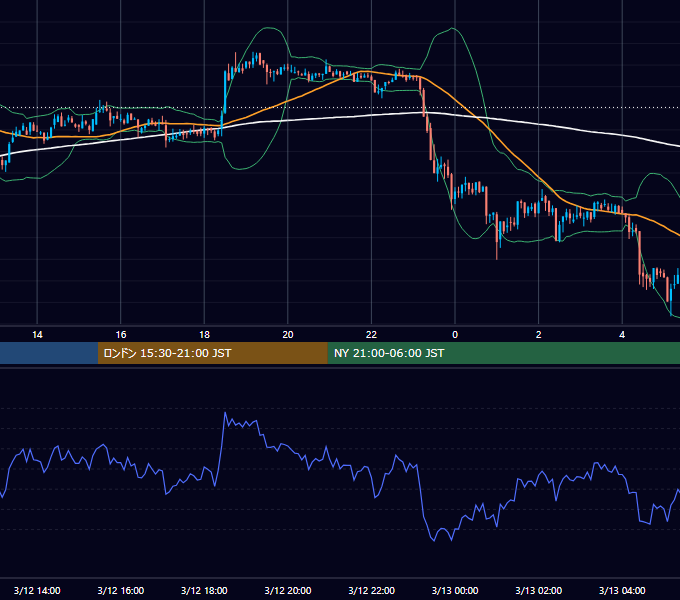680x600 pixels.
Task: Click the NY 21:00-06:00 JST session bar
Action: pos(503,353)
